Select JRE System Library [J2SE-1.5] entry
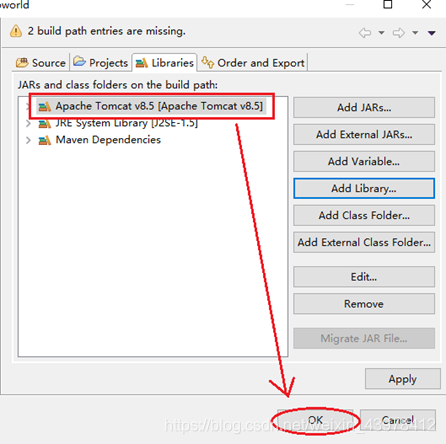 pyautogui.click(x=127, y=123)
